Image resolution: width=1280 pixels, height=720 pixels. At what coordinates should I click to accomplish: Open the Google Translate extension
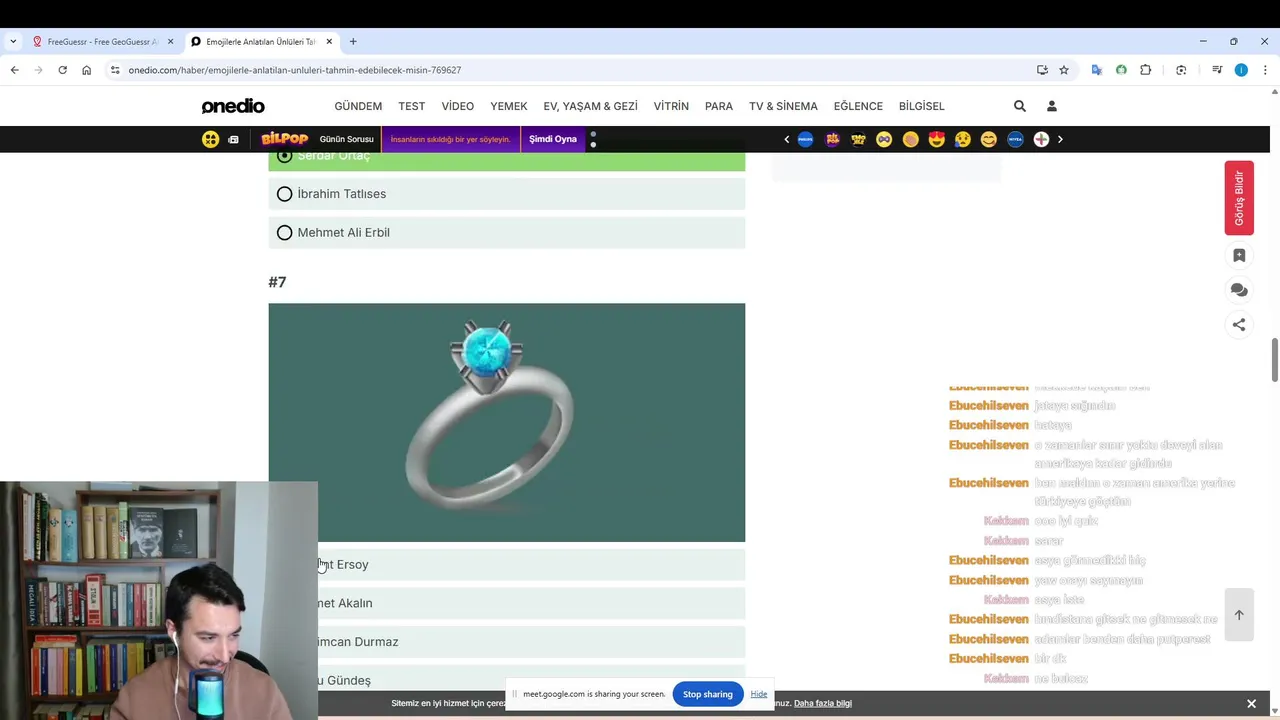(1096, 70)
